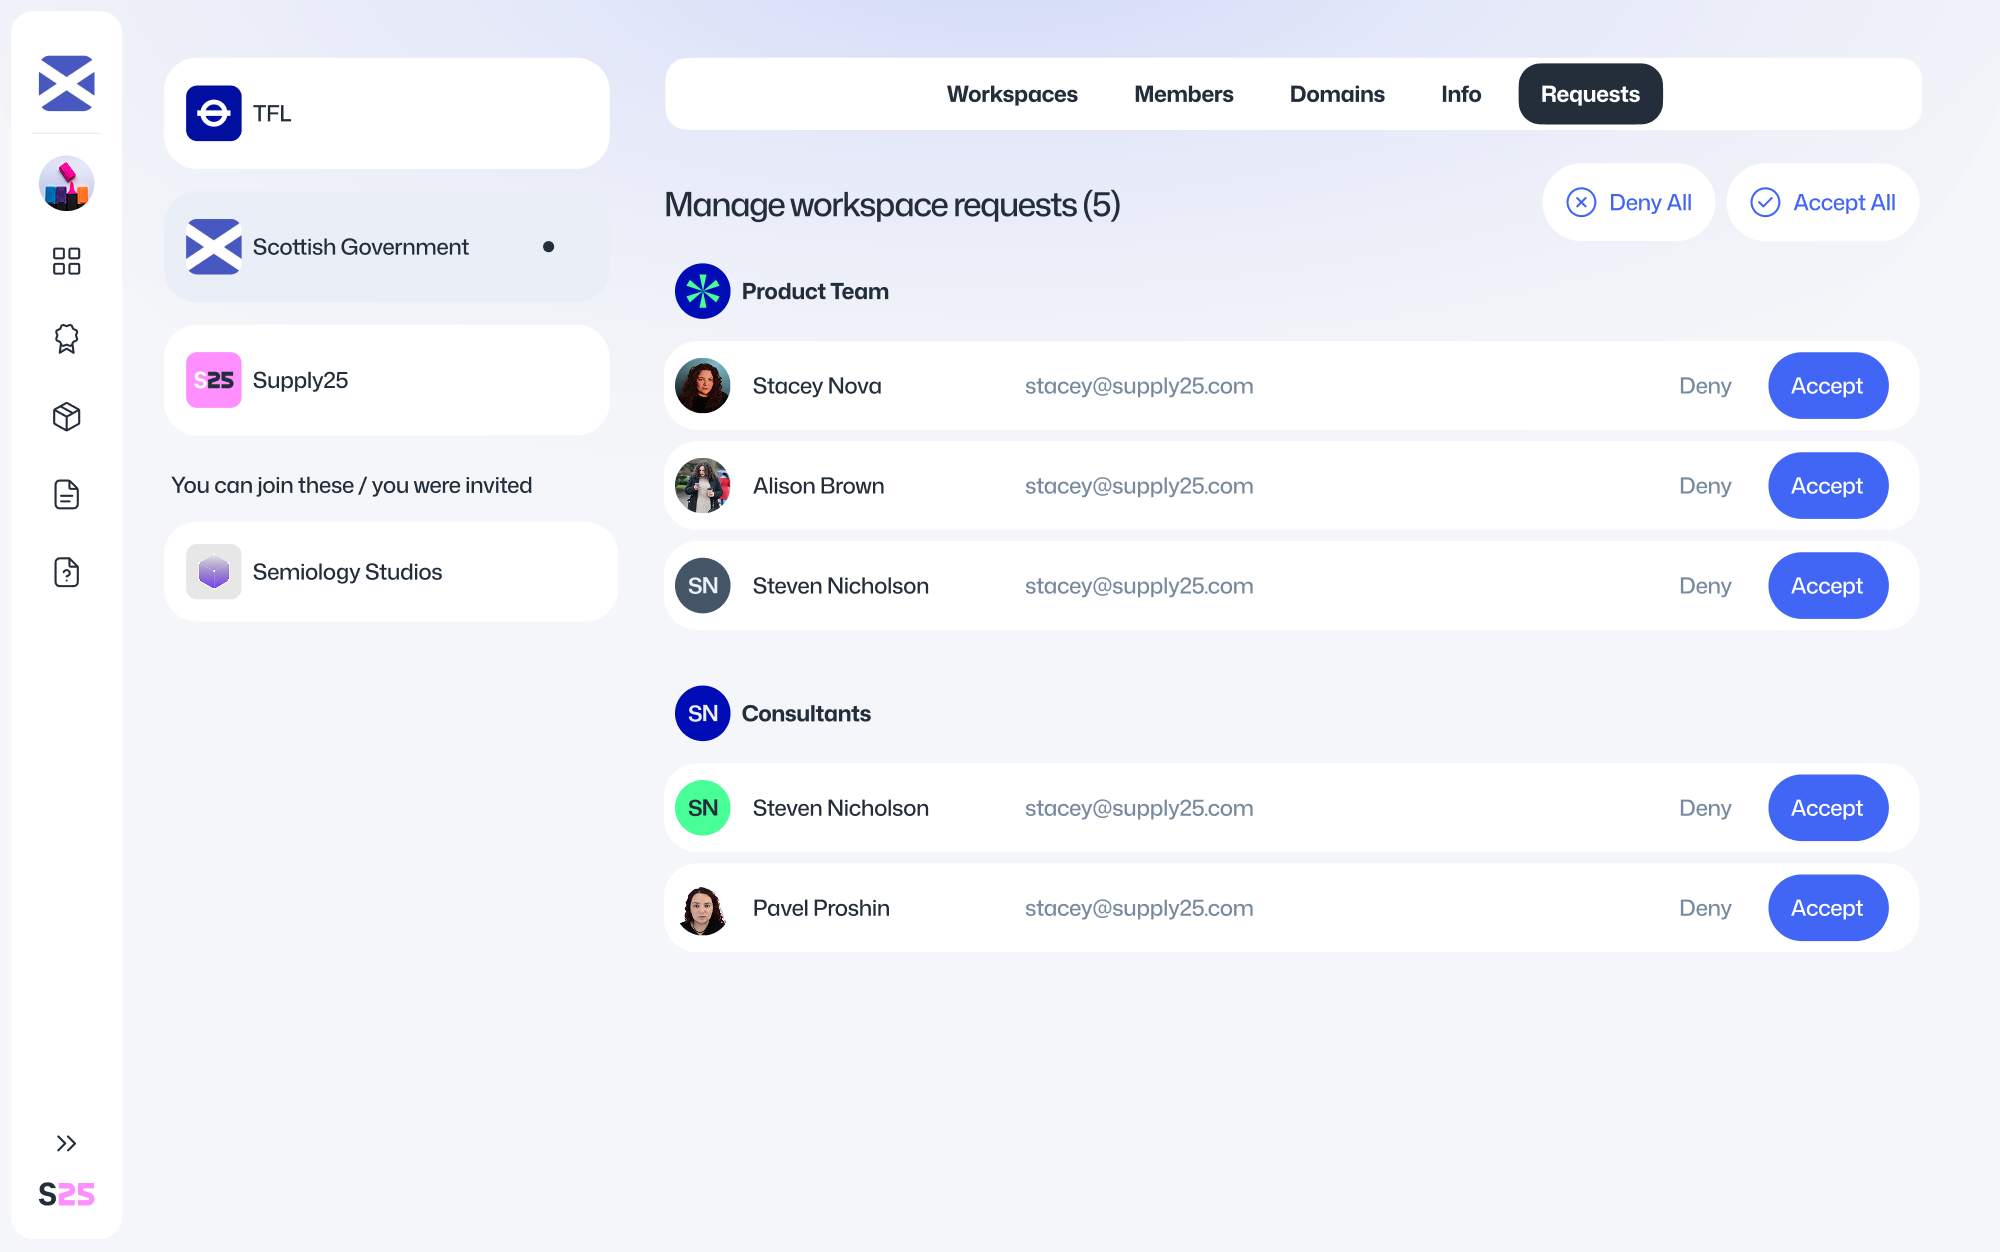Click the help document question-mark icon

[66, 572]
